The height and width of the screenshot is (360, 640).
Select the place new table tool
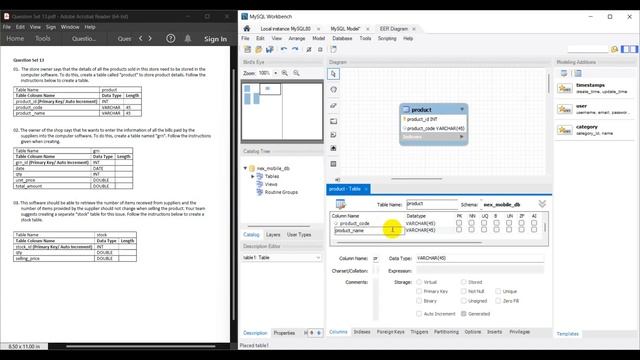333,164
